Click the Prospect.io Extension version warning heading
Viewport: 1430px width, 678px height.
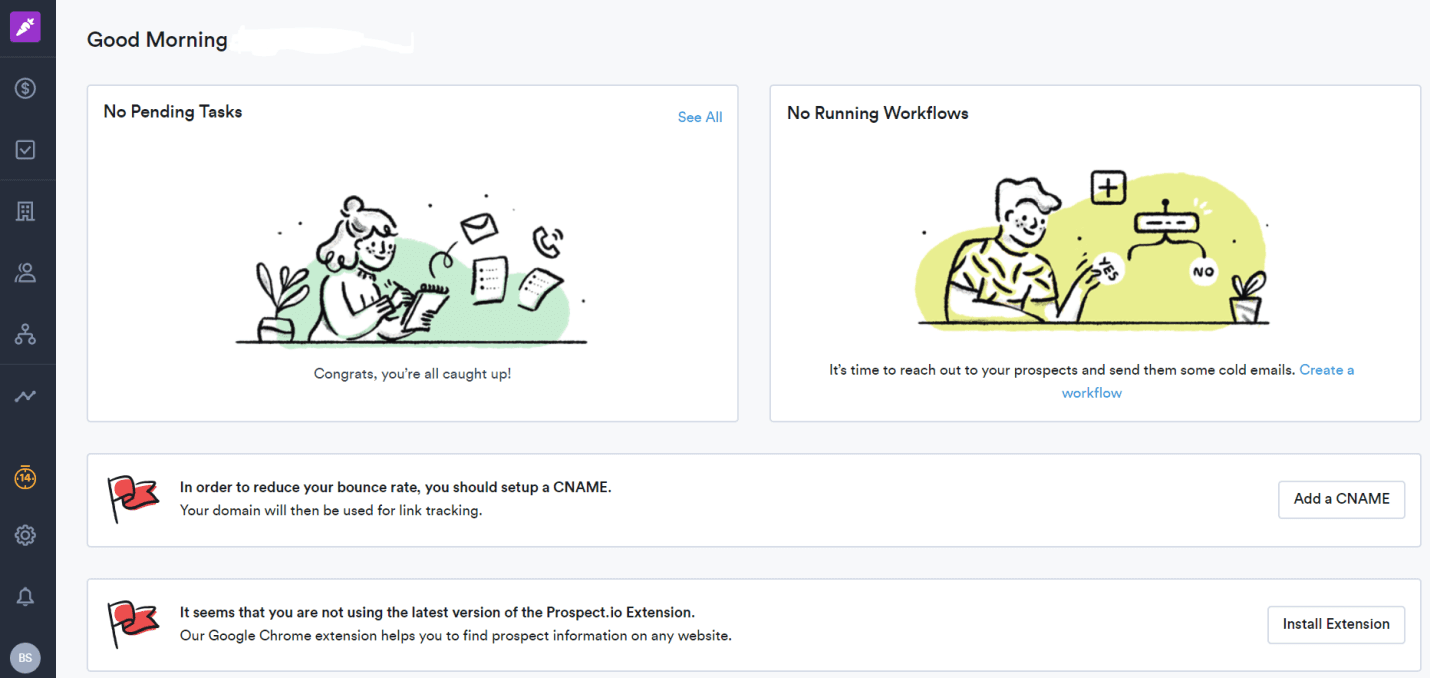437,612
